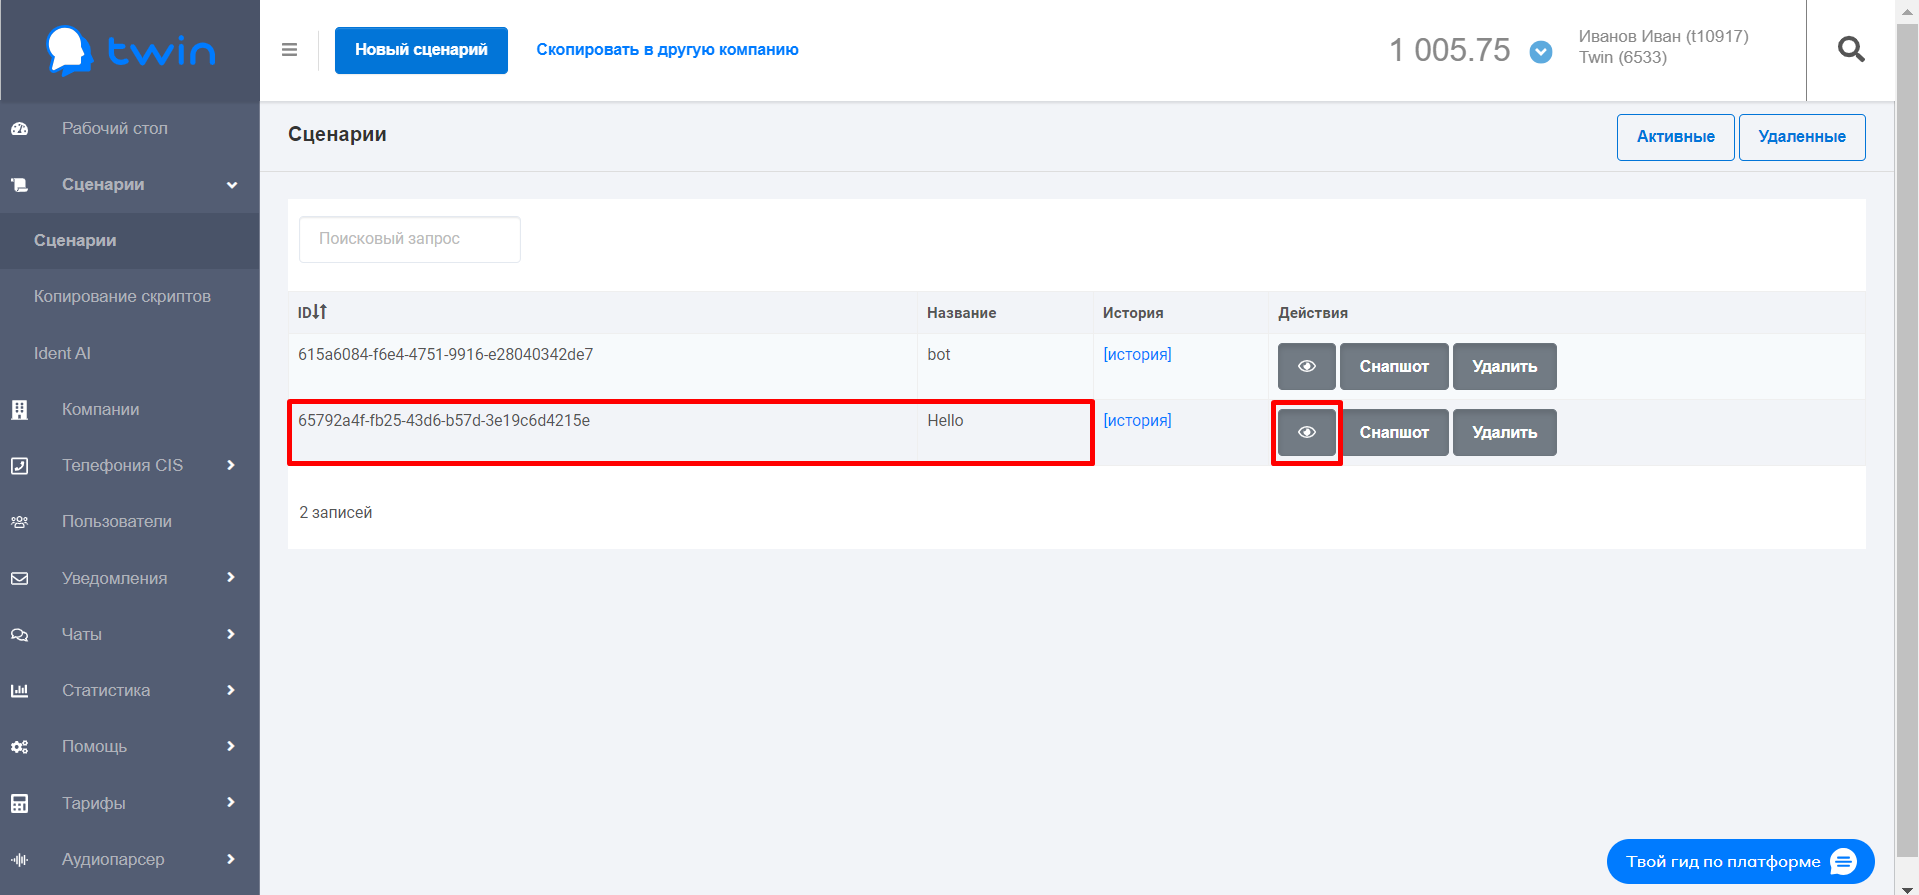The height and width of the screenshot is (895, 1919).
Task: Switch to the Активные tab
Action: pos(1675,137)
